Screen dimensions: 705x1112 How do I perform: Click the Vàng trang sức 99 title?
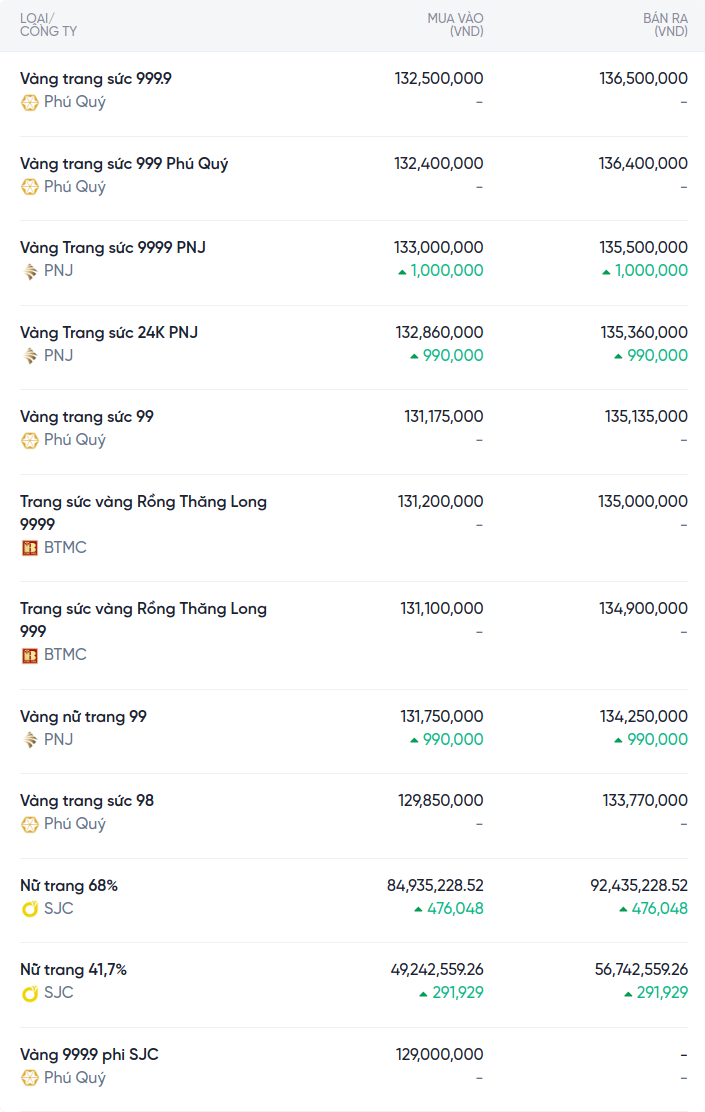(x=87, y=417)
